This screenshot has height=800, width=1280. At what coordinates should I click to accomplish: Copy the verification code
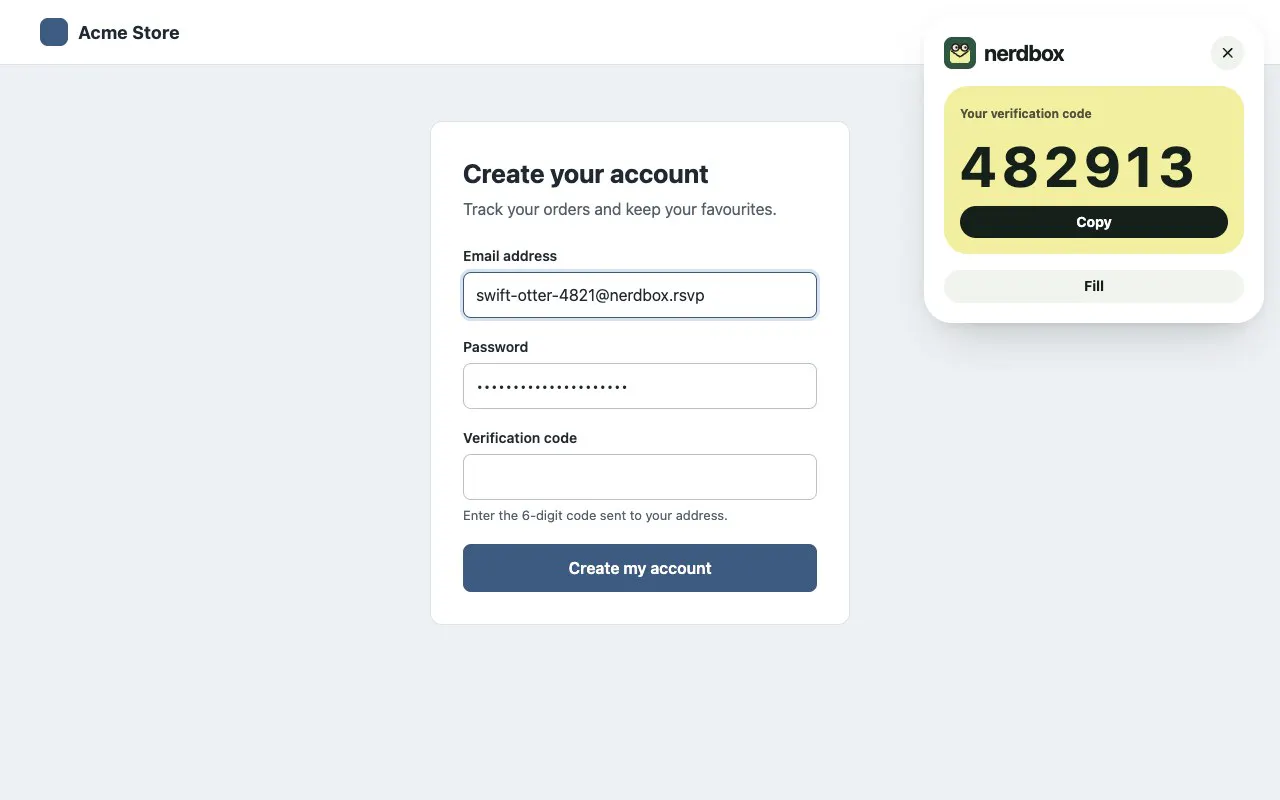pyautogui.click(x=1094, y=222)
